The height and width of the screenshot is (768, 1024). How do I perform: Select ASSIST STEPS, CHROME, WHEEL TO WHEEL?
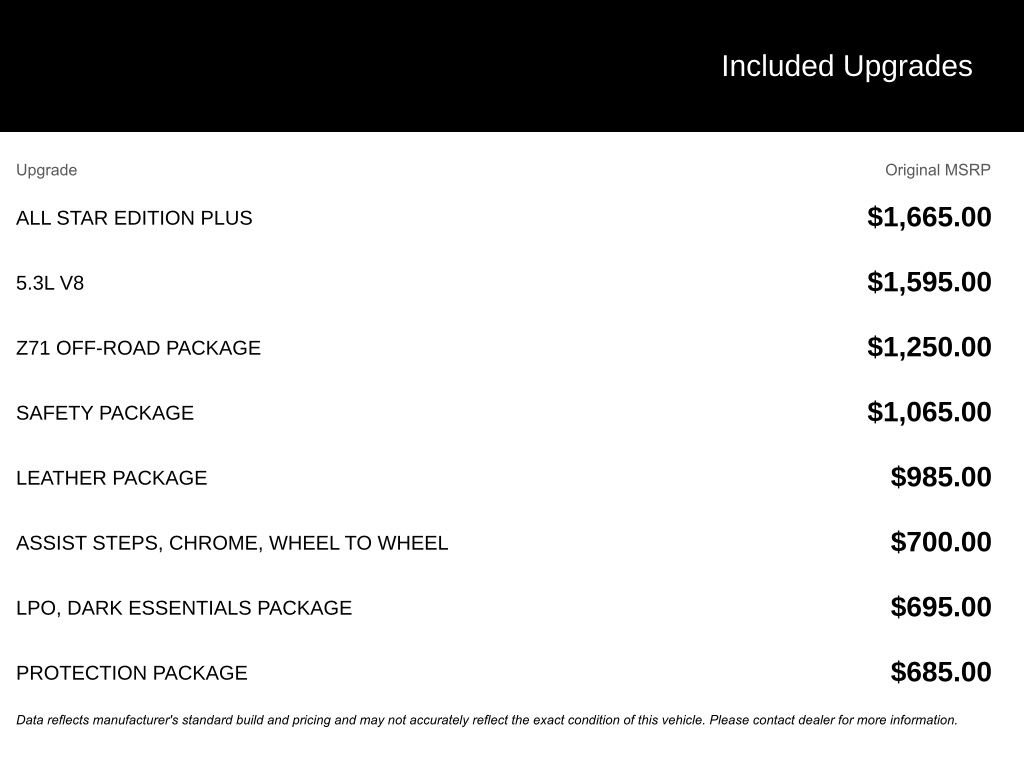coord(232,543)
